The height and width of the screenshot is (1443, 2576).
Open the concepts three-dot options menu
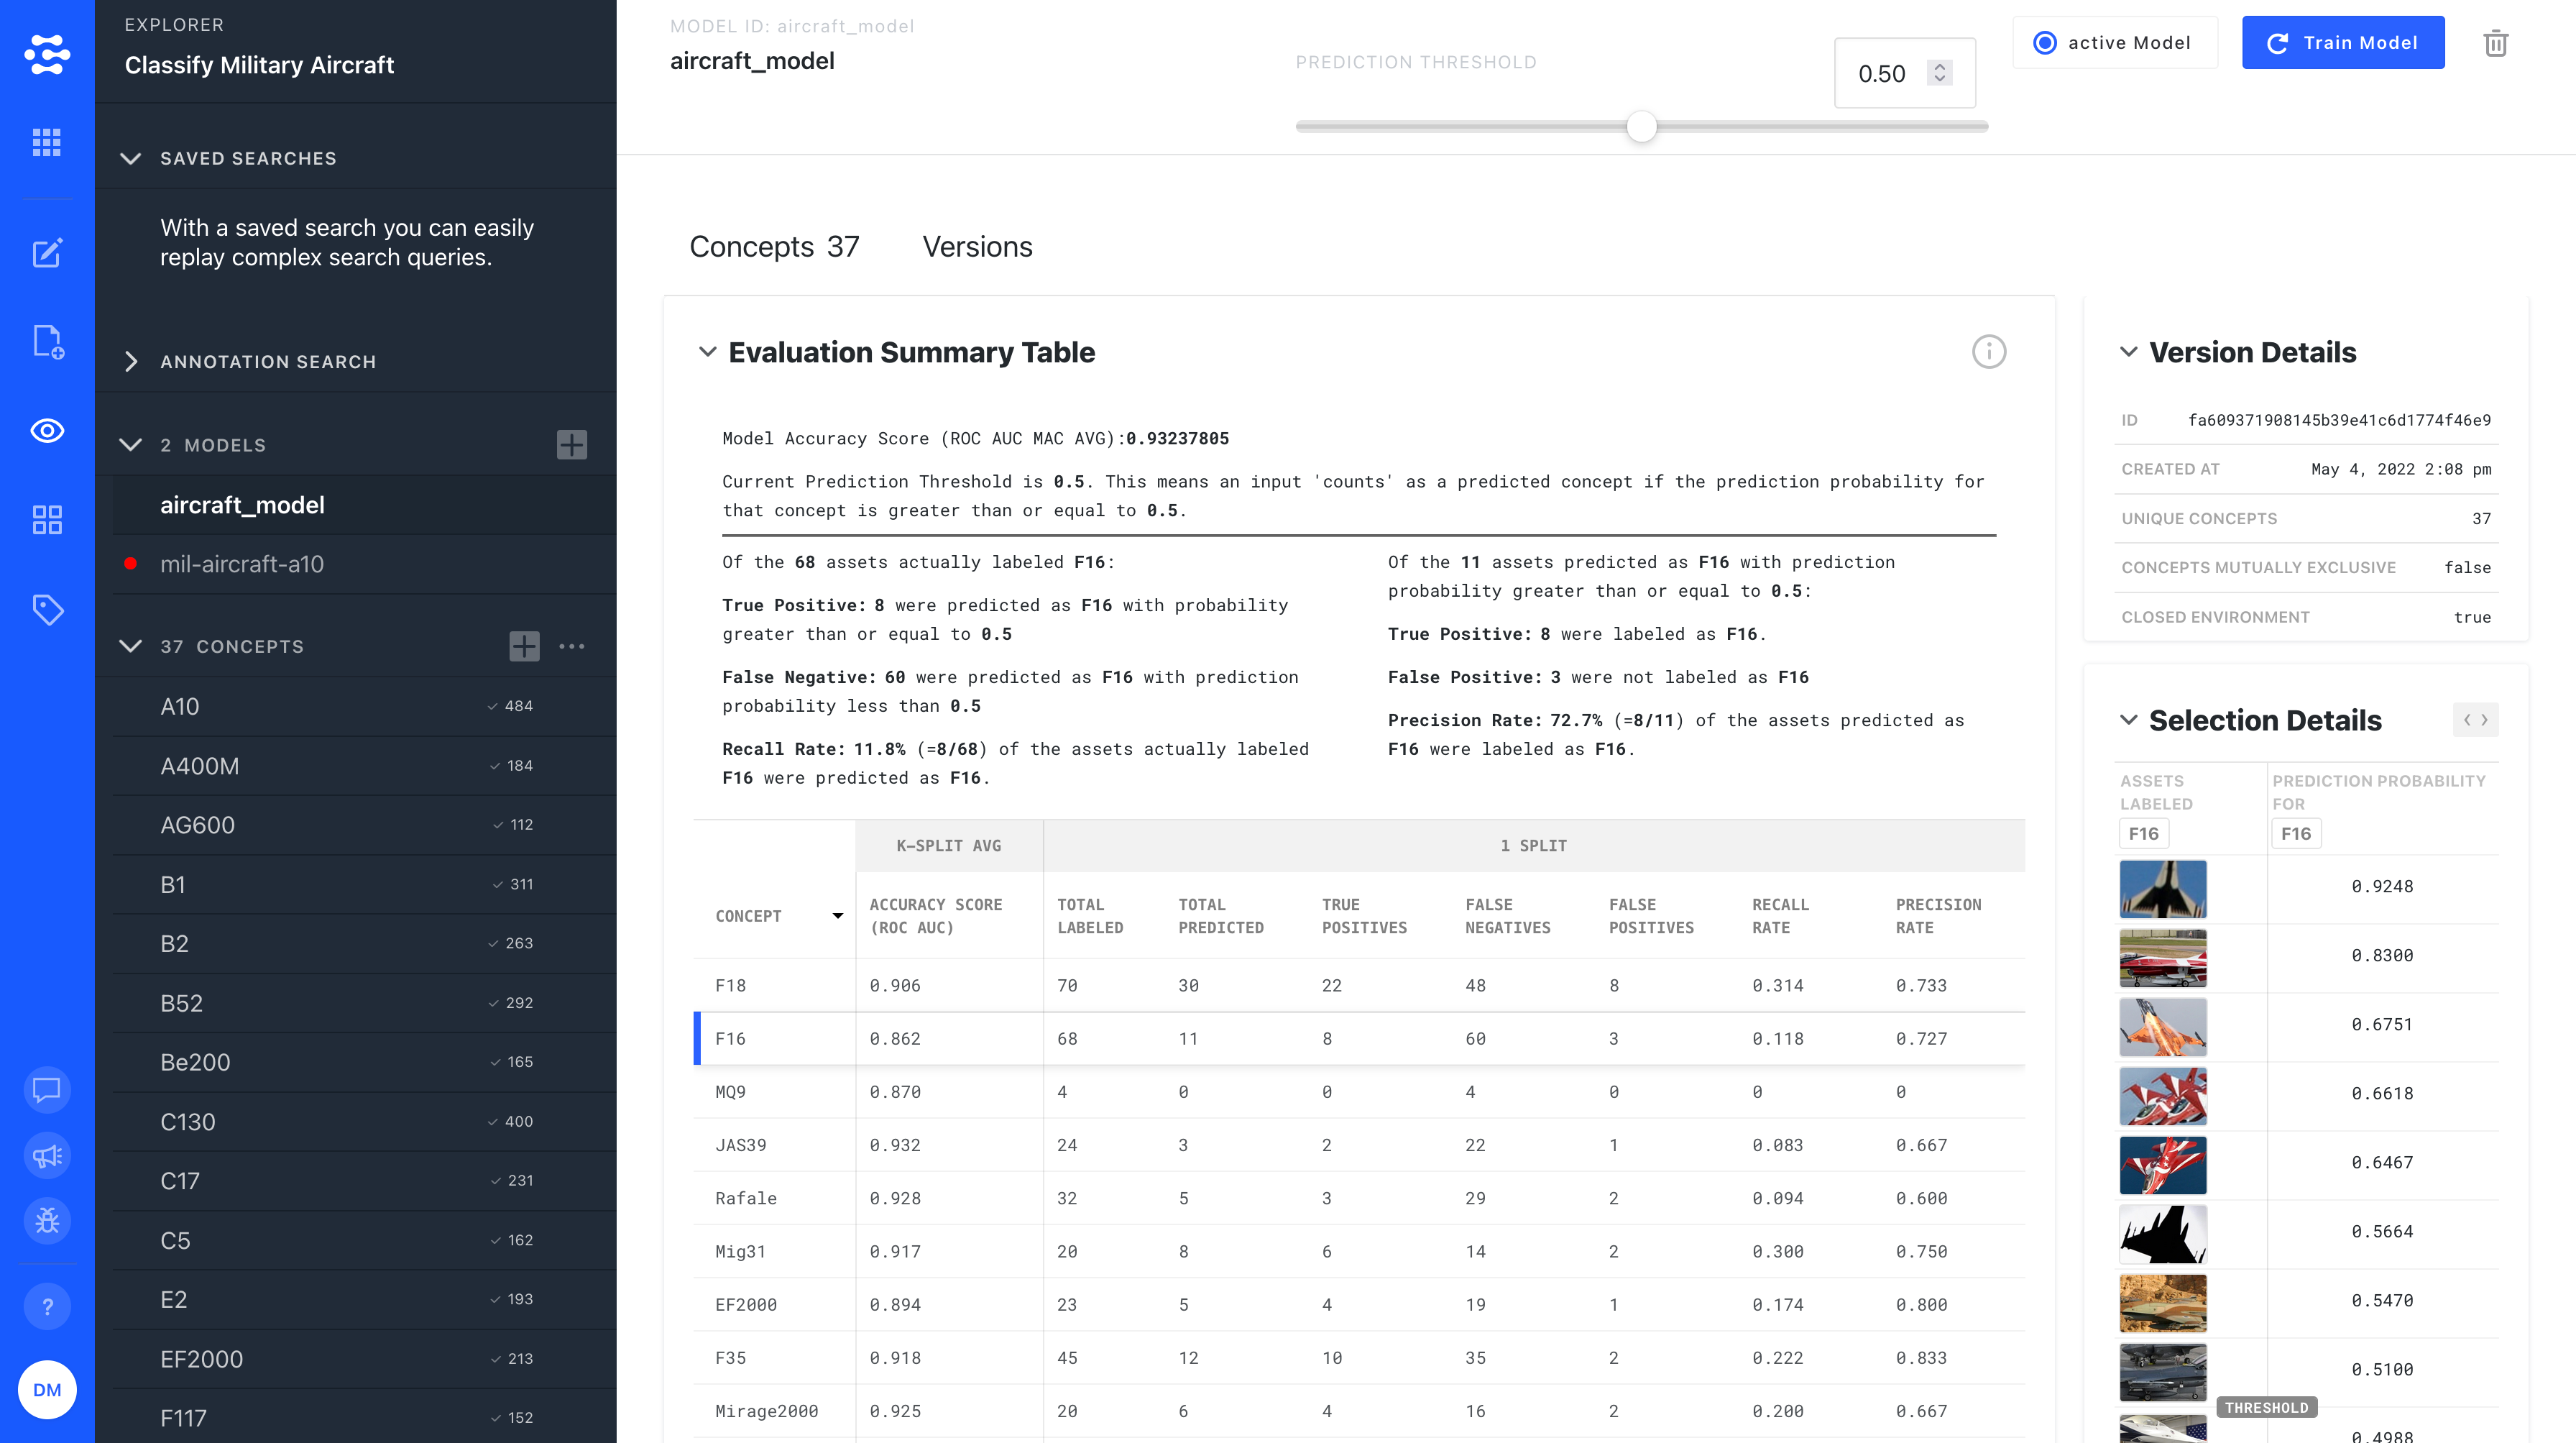(572, 646)
